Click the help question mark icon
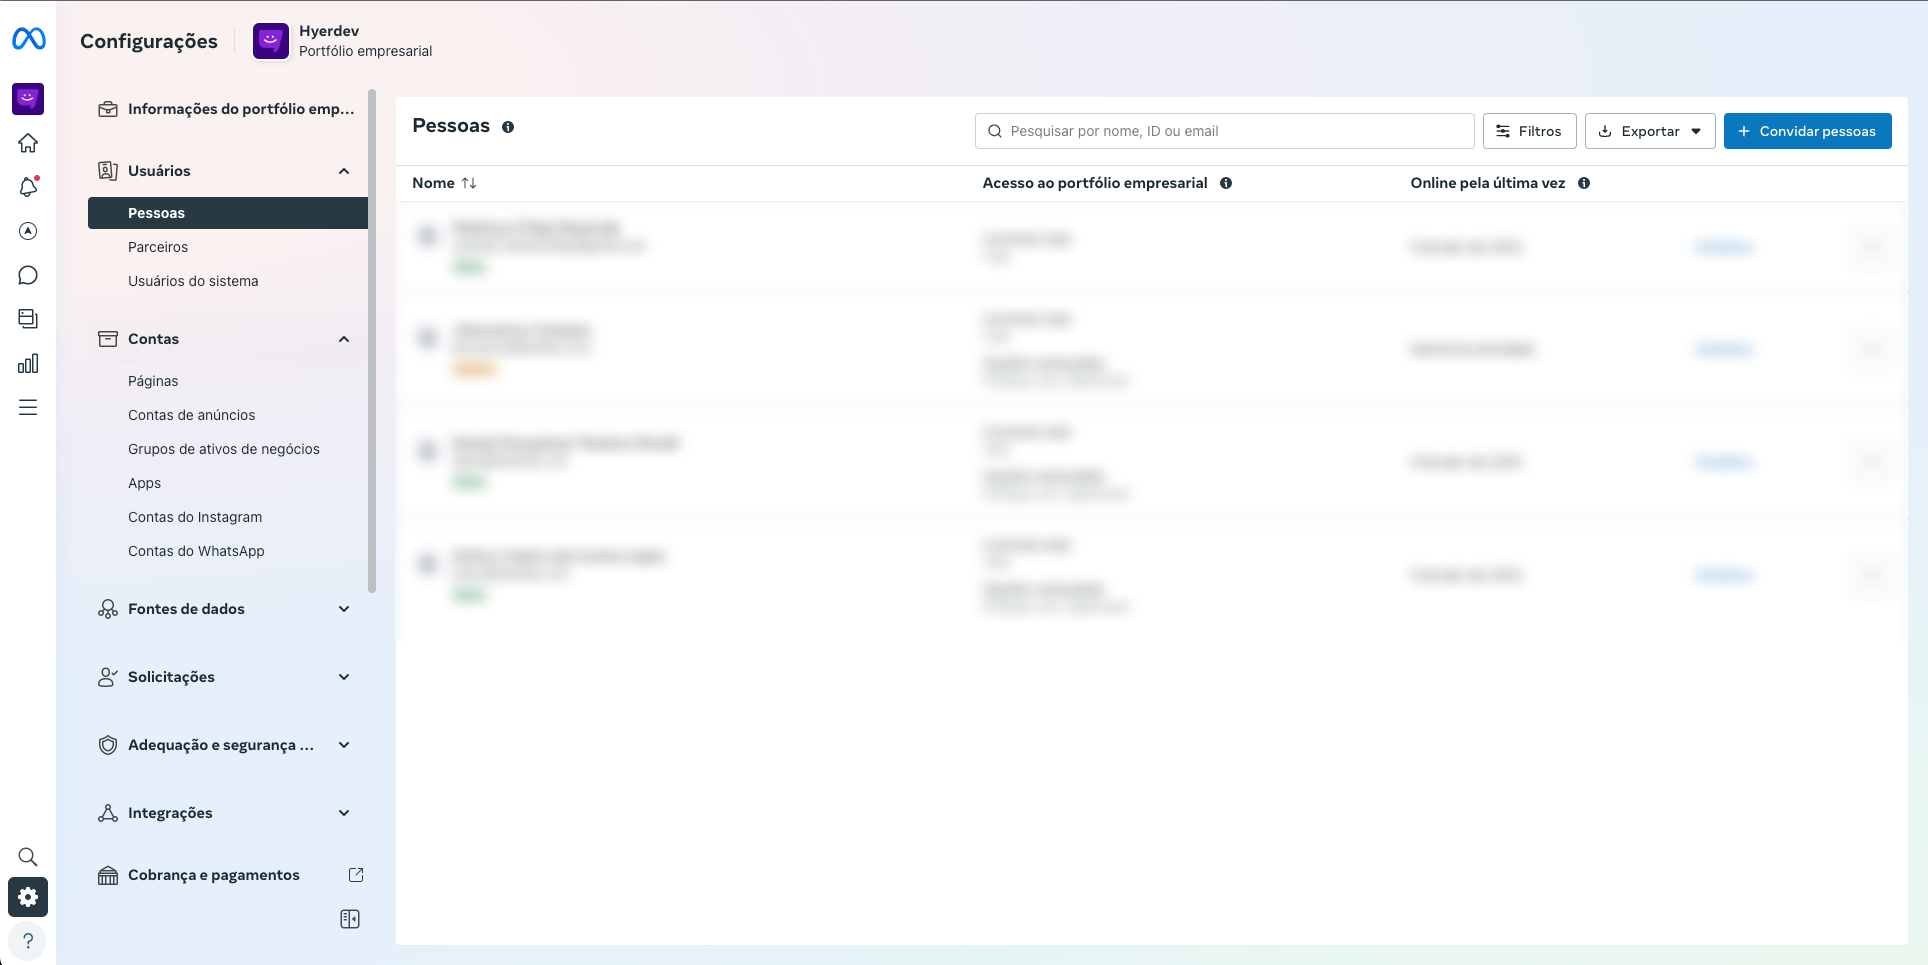The image size is (1928, 965). tap(28, 941)
